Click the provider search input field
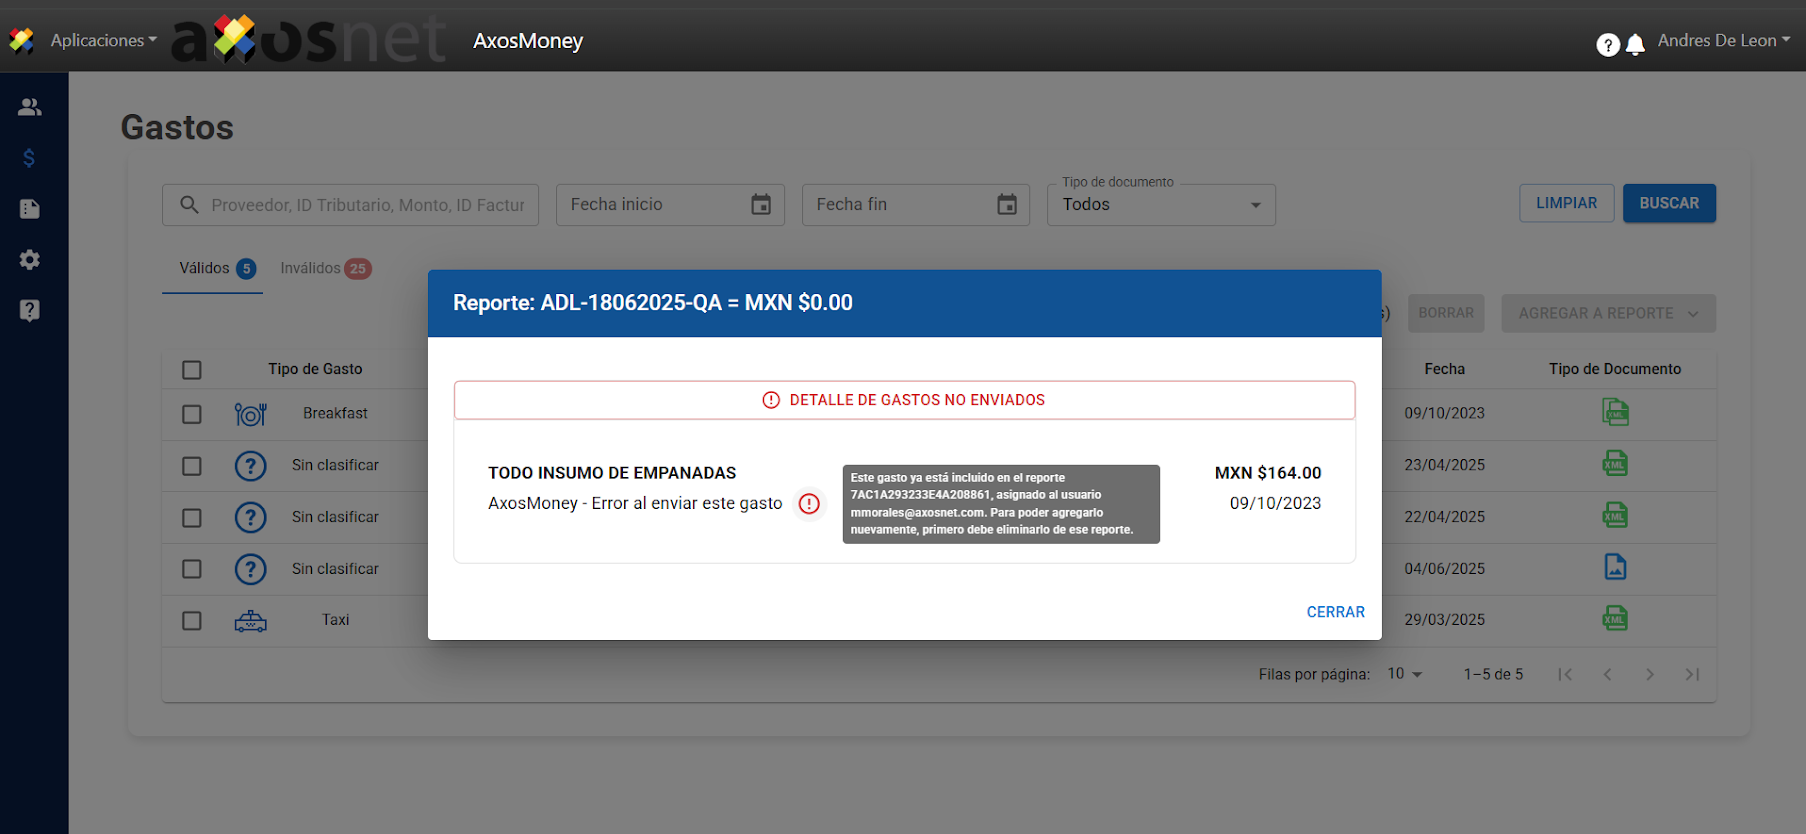This screenshot has width=1806, height=834. pyautogui.click(x=365, y=205)
